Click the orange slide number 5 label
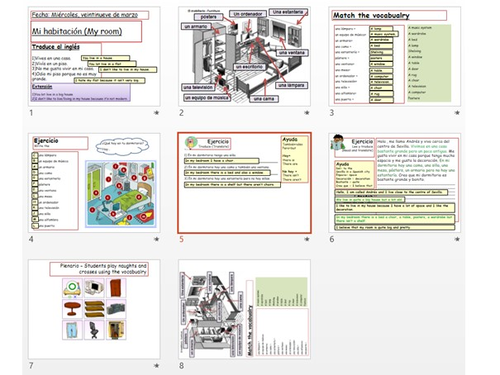This screenshot has width=500, height=375. [x=181, y=239]
